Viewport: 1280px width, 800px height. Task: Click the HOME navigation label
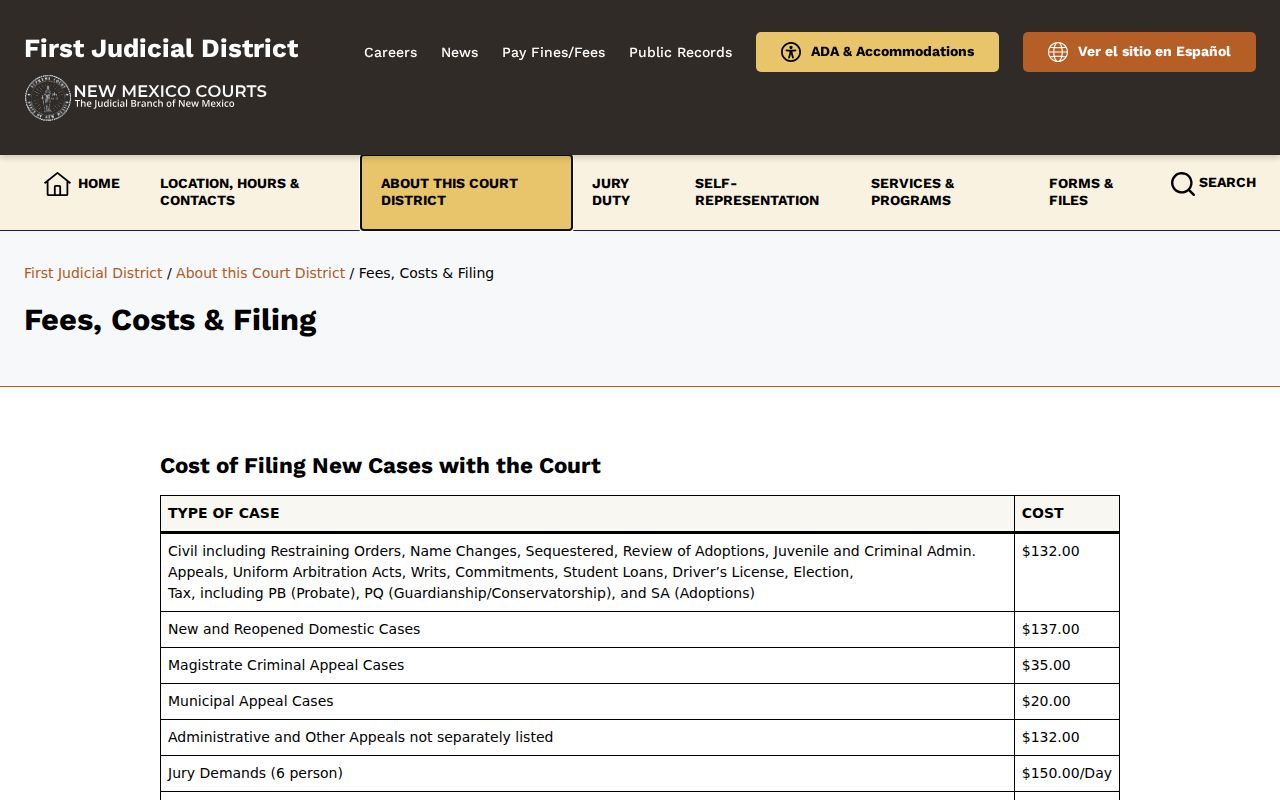tap(99, 184)
